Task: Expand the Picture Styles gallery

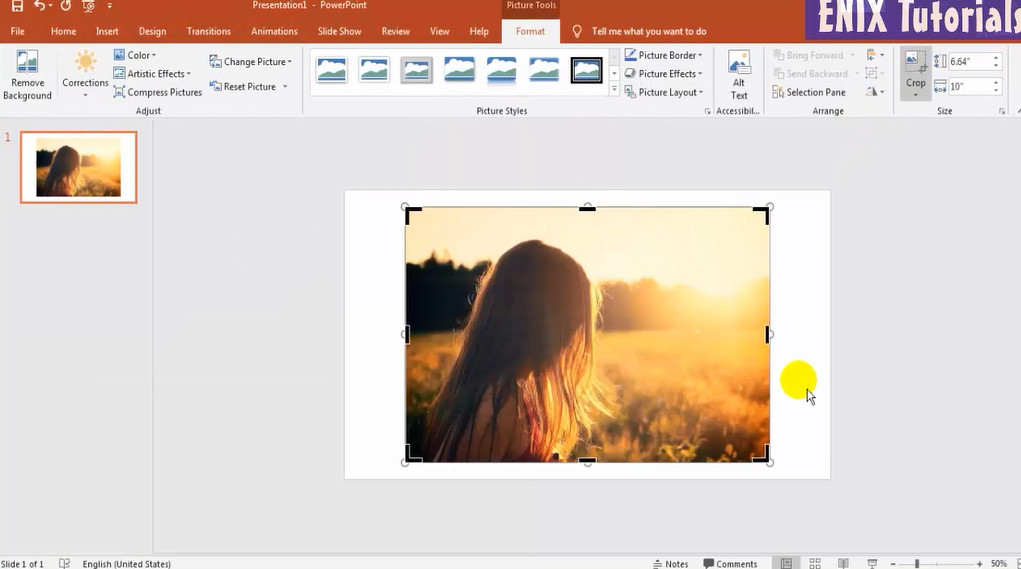Action: click(x=614, y=90)
